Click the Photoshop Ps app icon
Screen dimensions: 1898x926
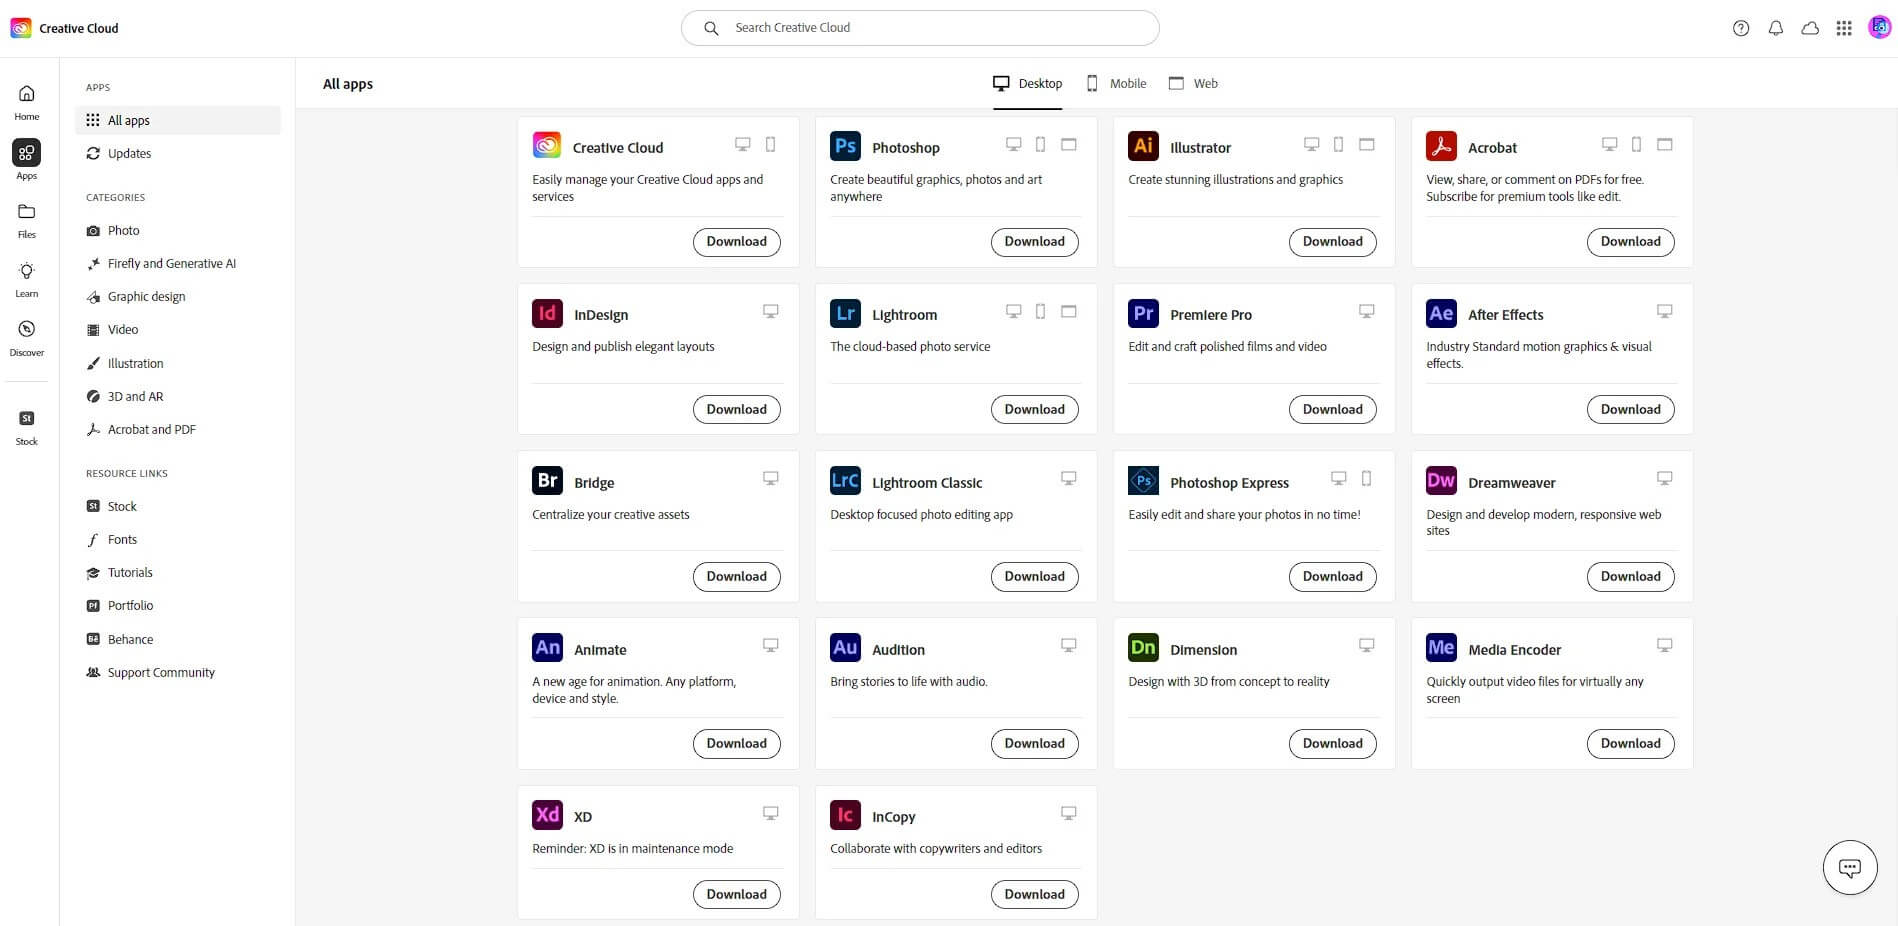click(x=845, y=146)
